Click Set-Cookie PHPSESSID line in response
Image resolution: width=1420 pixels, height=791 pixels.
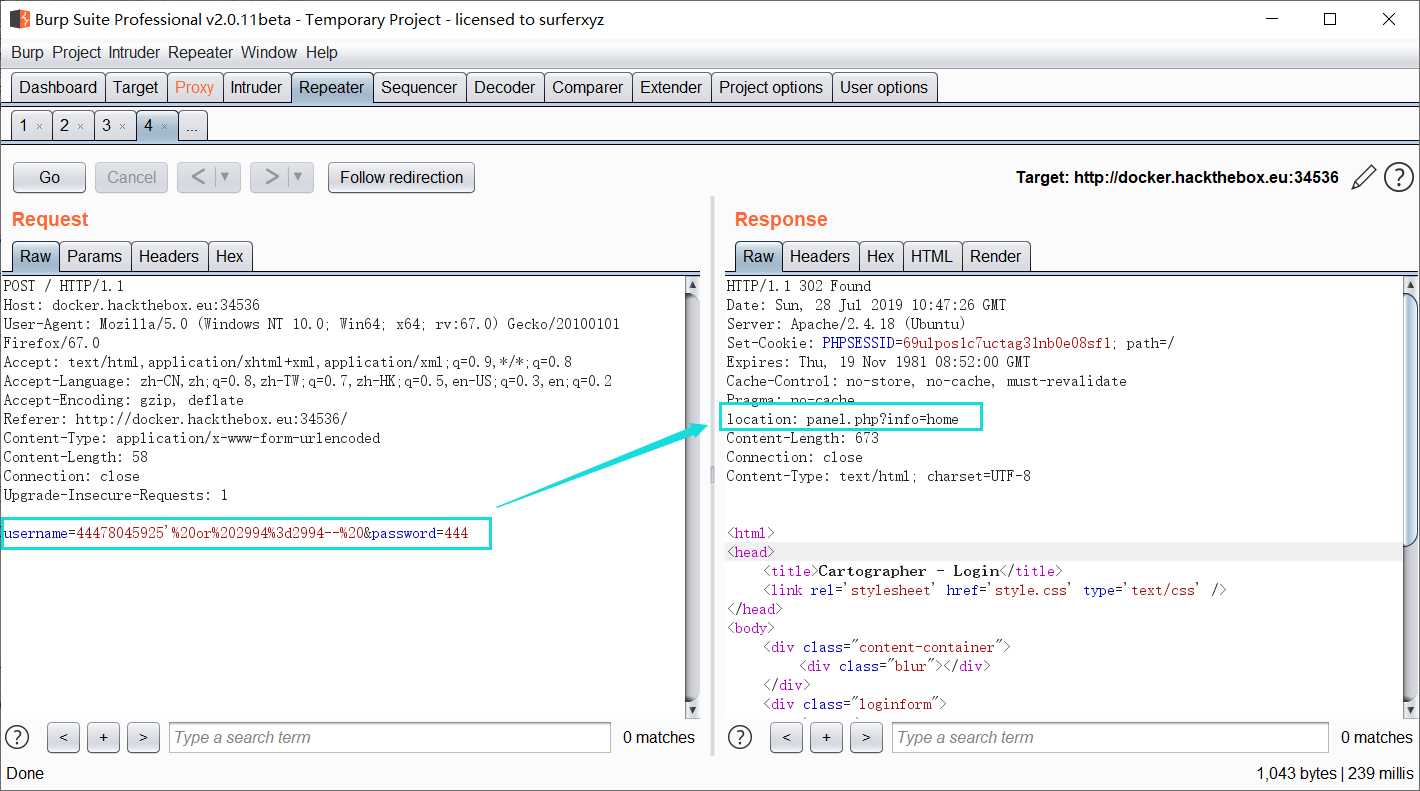click(950, 343)
